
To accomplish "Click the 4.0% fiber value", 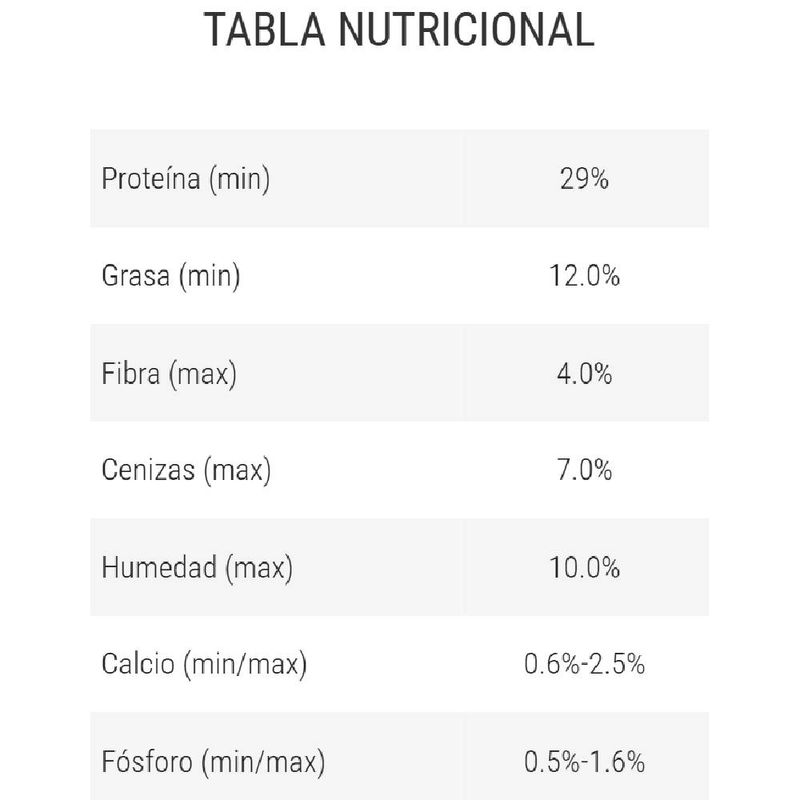I will coord(584,373).
